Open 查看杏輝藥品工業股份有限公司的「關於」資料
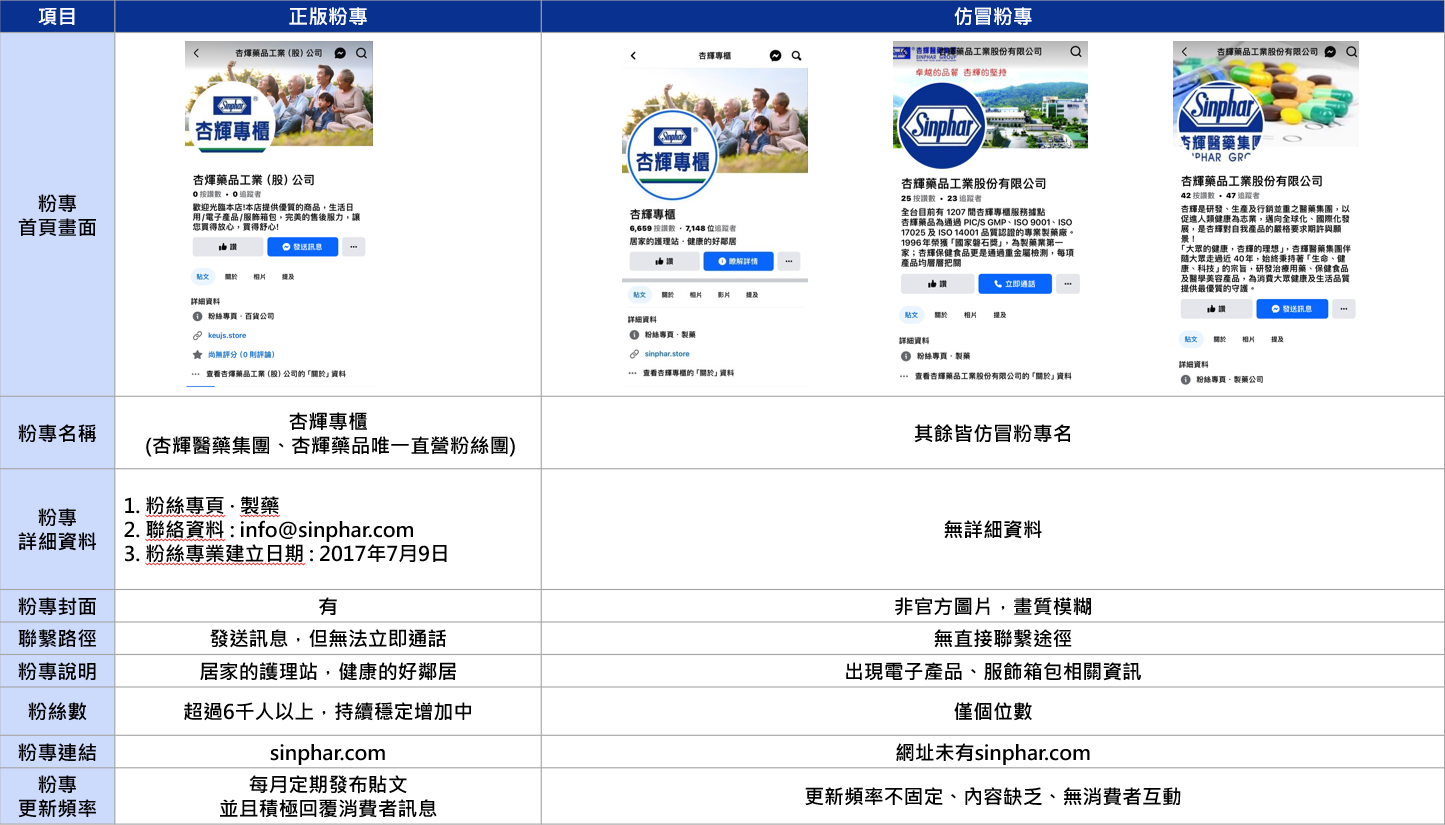Screen dimensions: 1445x825 994,376
